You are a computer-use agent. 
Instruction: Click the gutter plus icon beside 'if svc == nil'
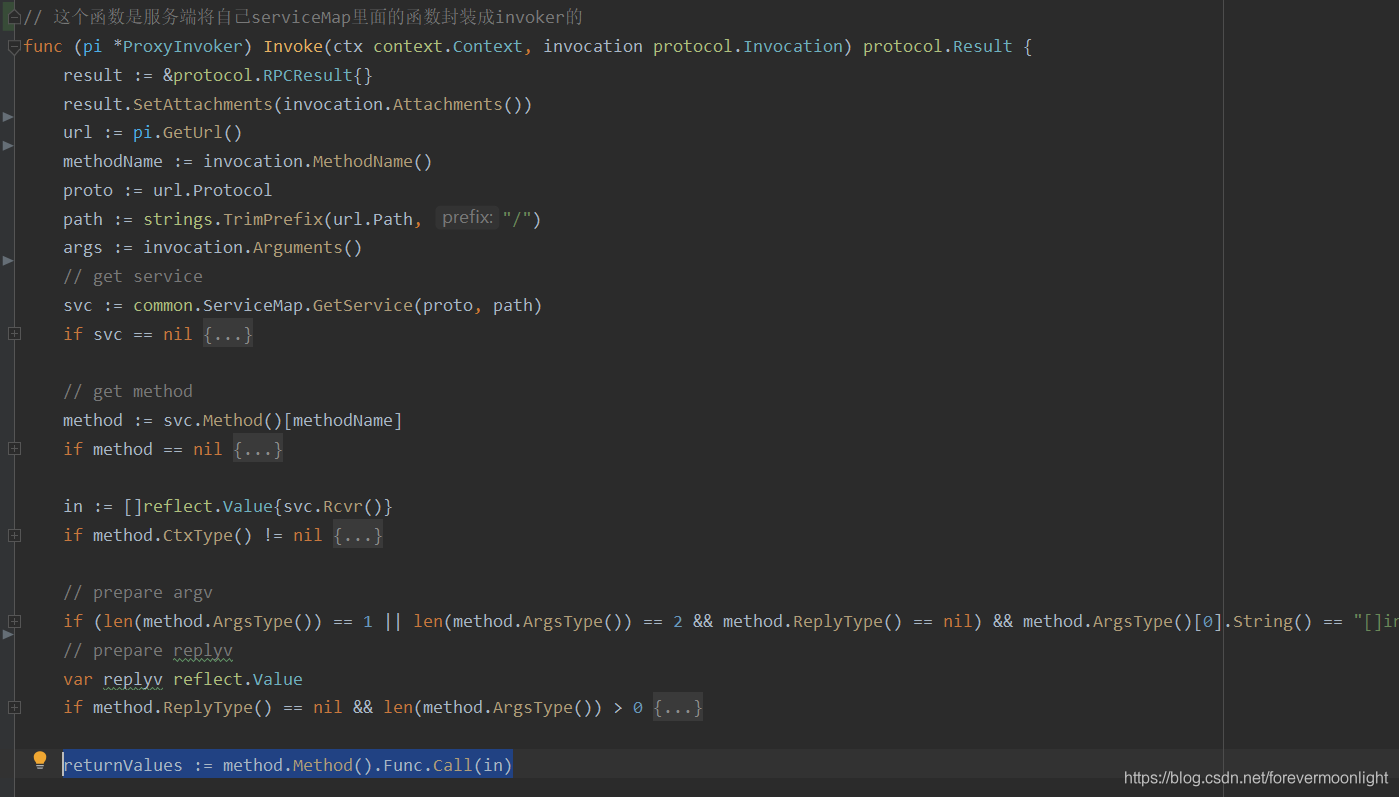point(14,334)
